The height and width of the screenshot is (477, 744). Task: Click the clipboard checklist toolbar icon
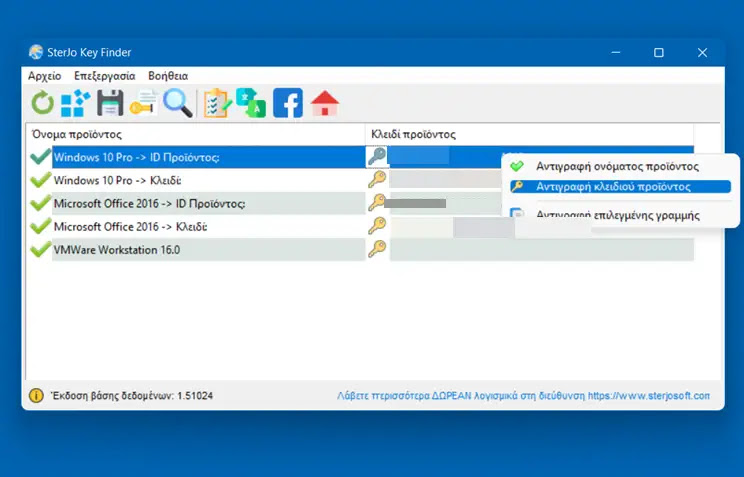pyautogui.click(x=217, y=103)
